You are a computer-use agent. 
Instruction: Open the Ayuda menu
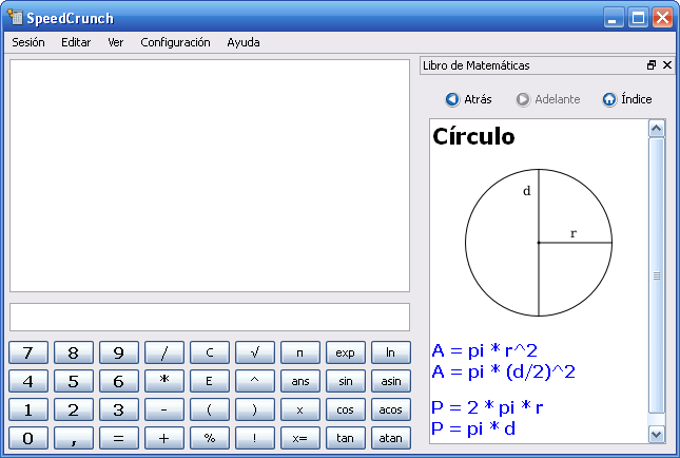[243, 43]
